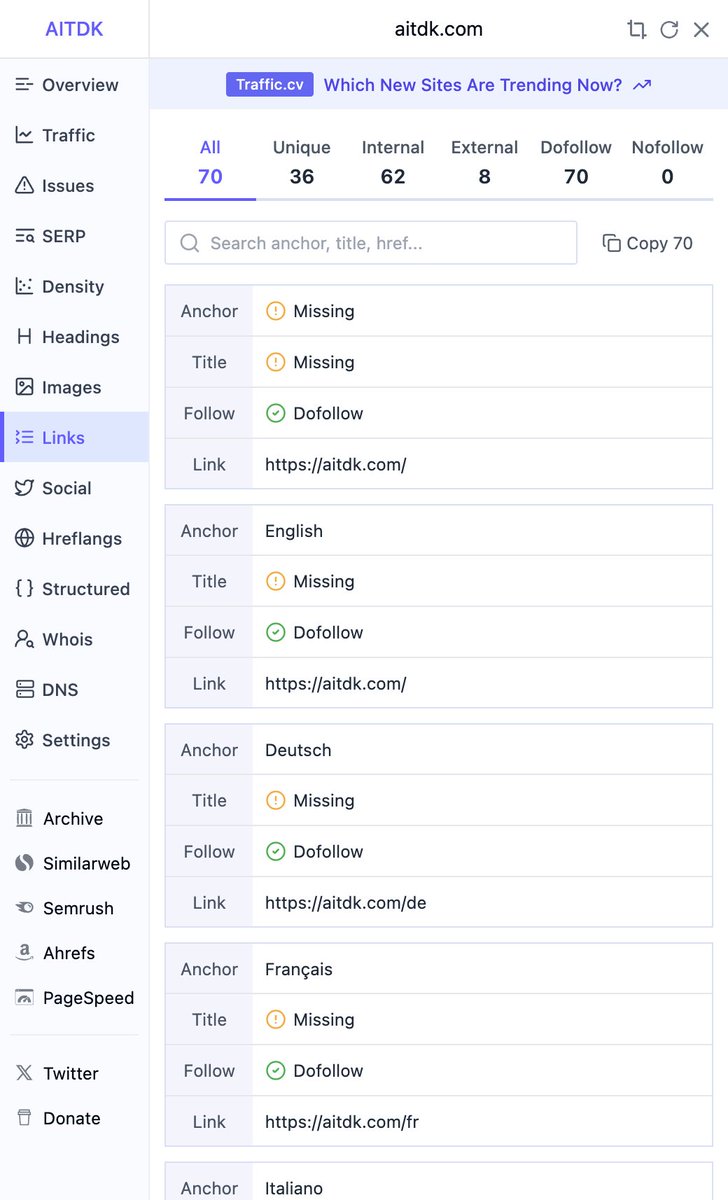Open the Density section
Image resolution: width=728 pixels, height=1200 pixels.
tap(74, 286)
